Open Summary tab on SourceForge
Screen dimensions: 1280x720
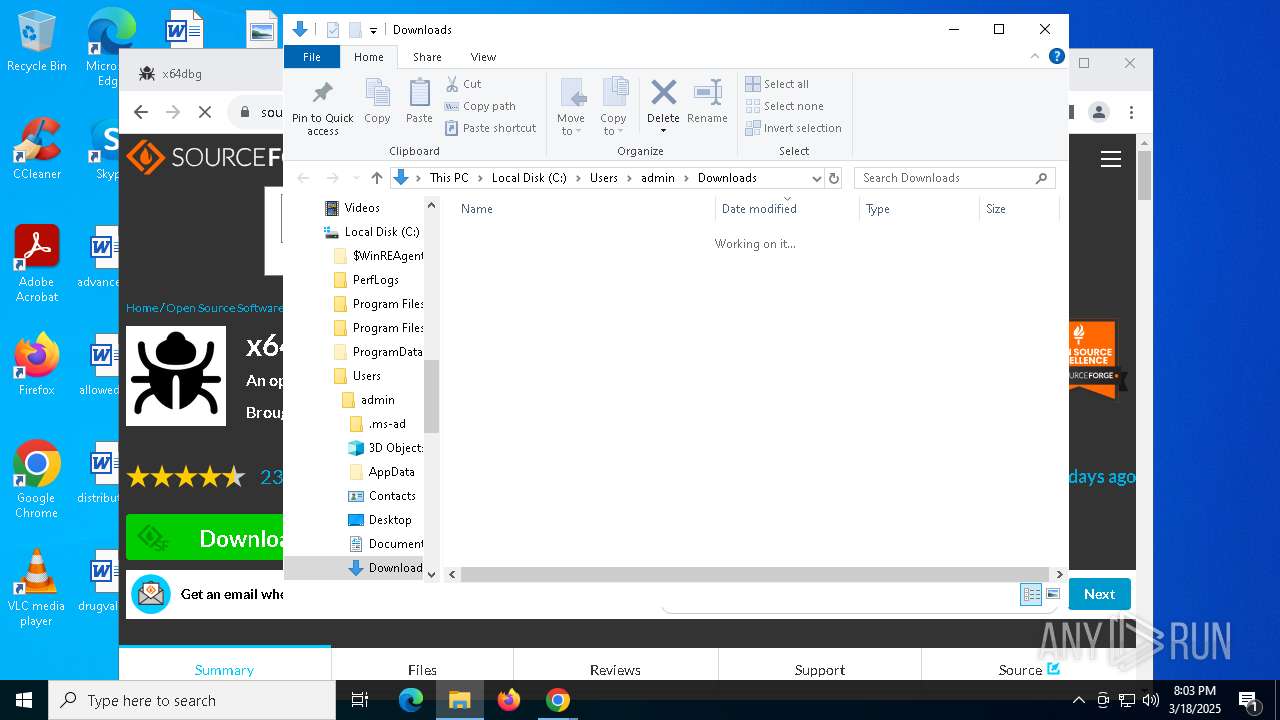[224, 669]
